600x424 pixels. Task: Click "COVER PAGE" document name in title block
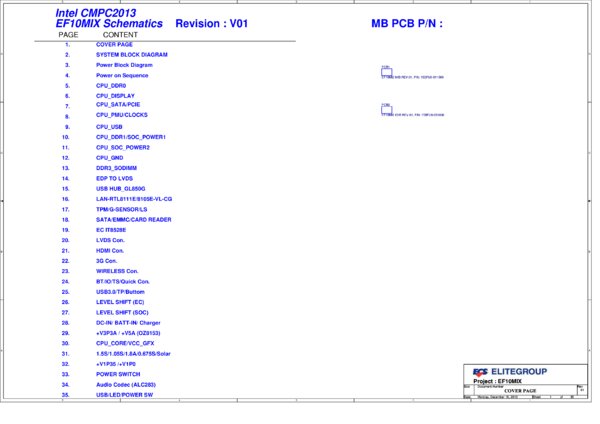[520, 391]
